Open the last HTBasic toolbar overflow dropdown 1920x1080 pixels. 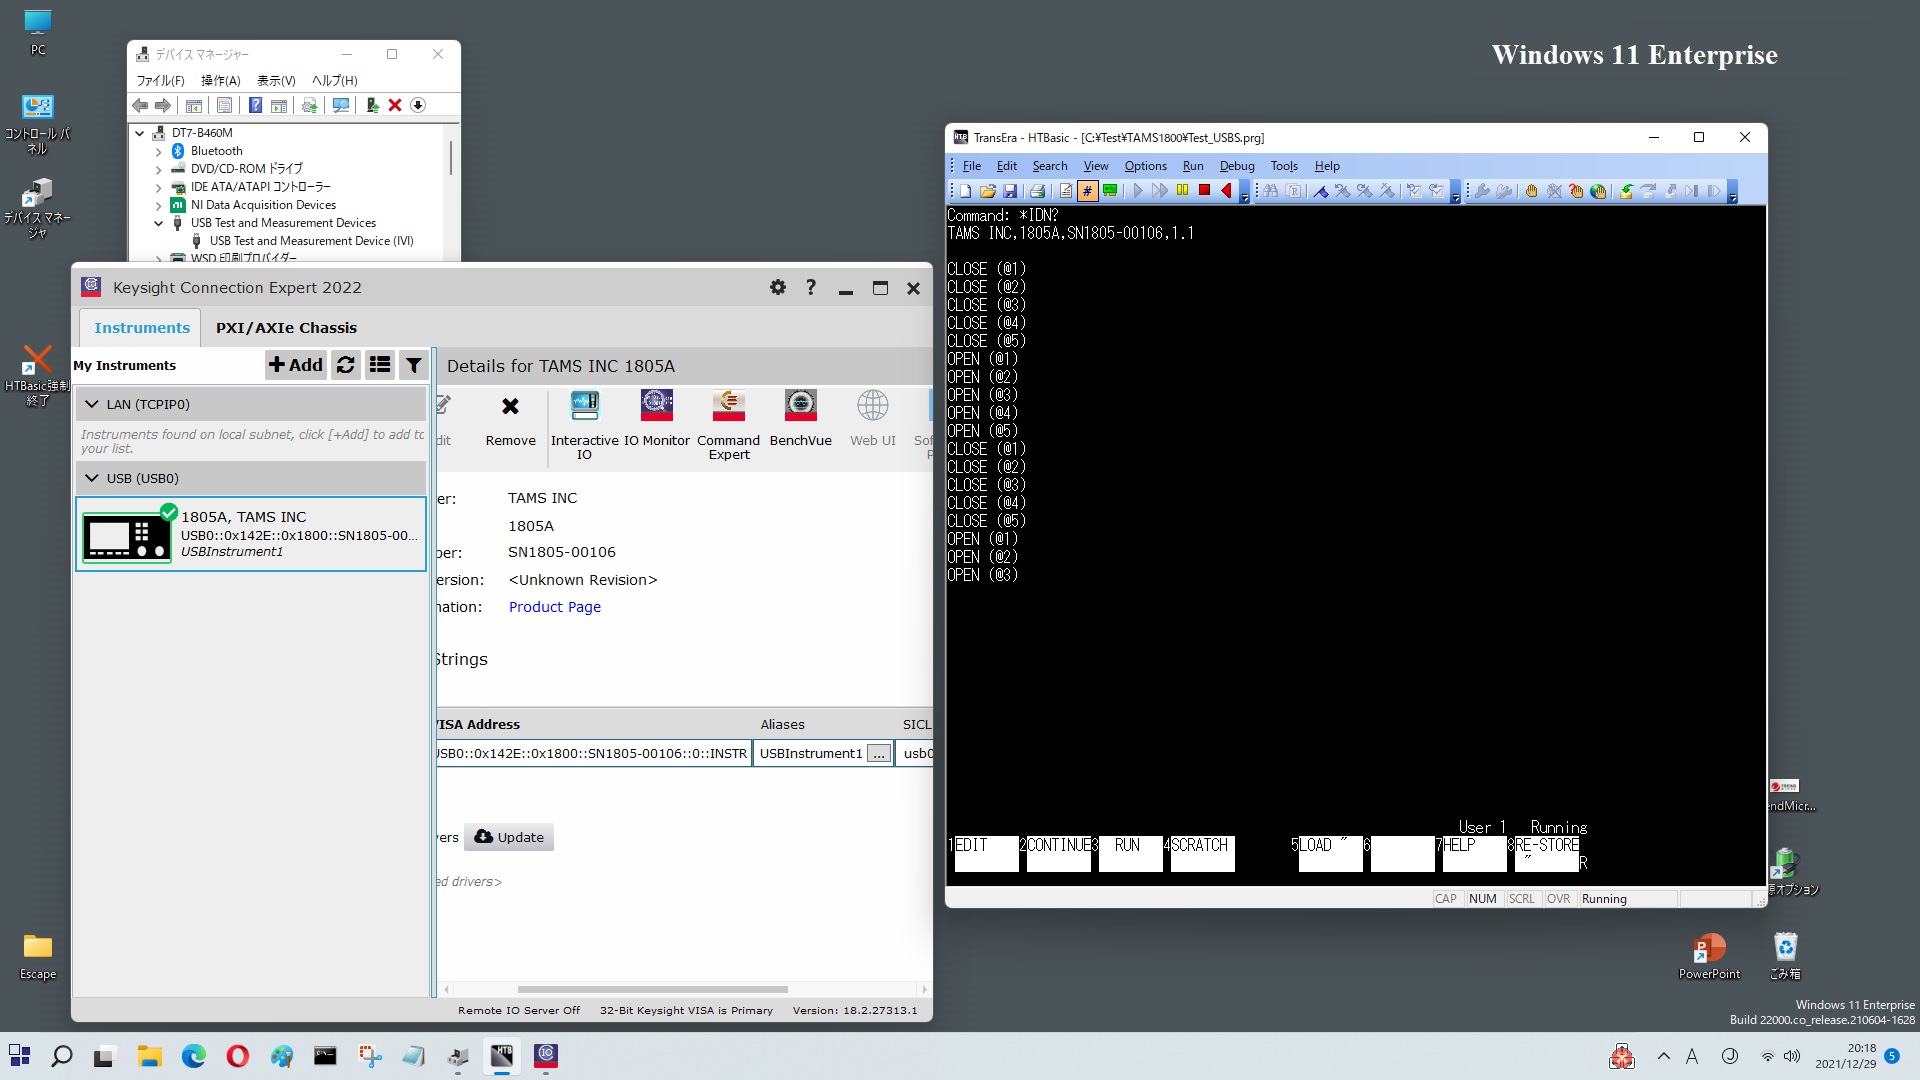[1733, 193]
